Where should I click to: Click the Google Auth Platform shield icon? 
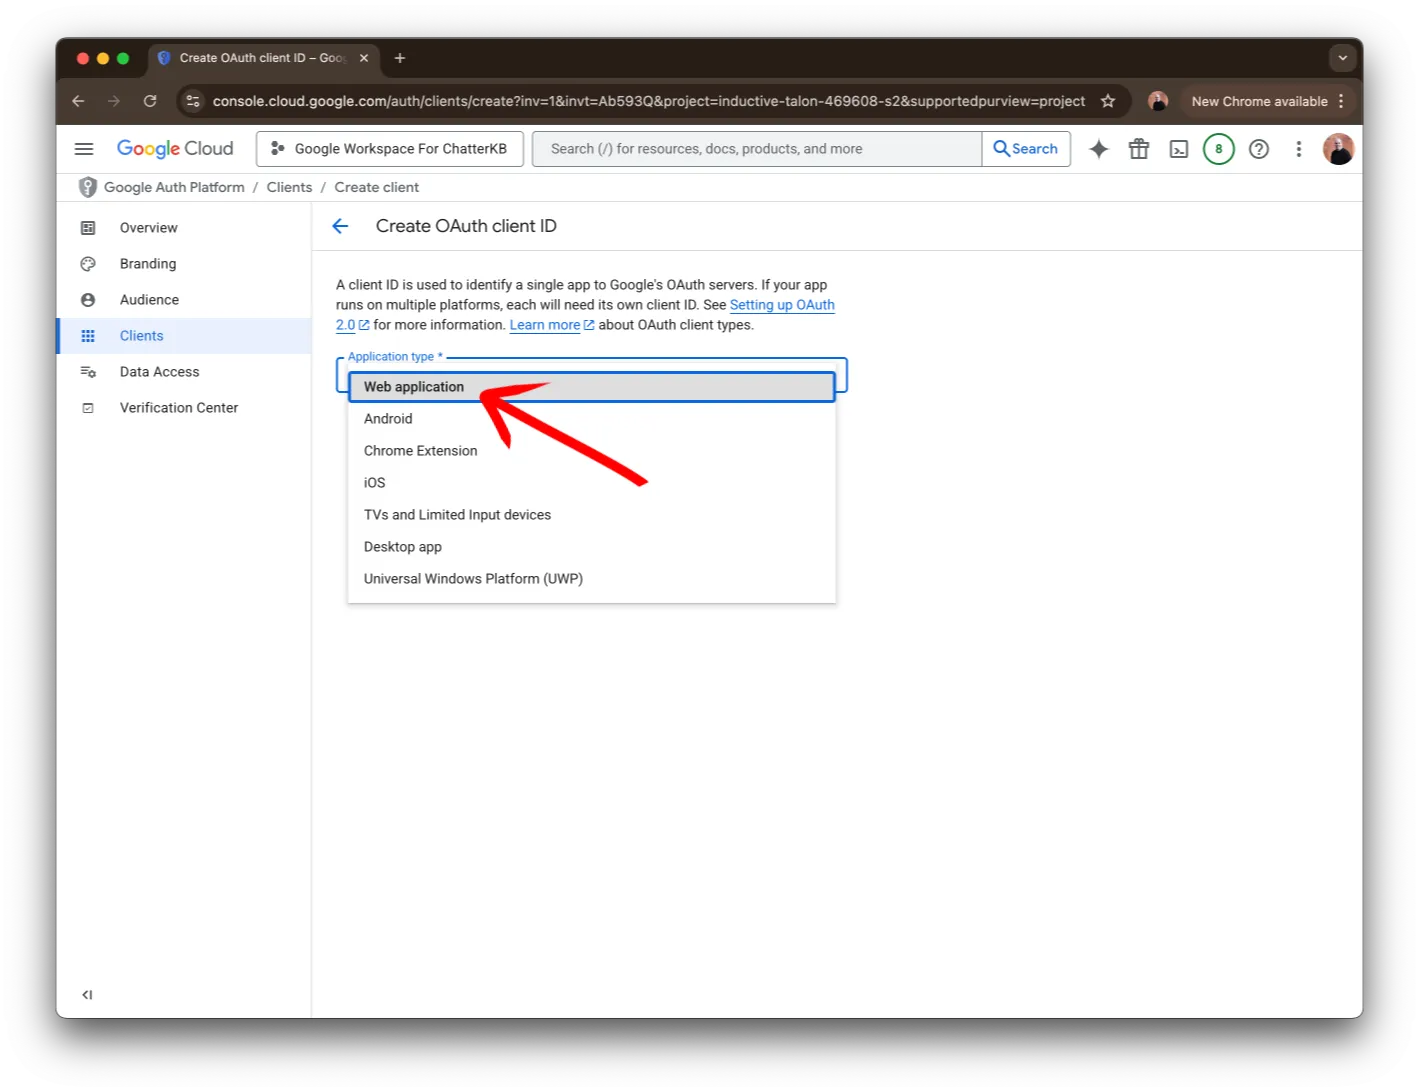(x=88, y=187)
